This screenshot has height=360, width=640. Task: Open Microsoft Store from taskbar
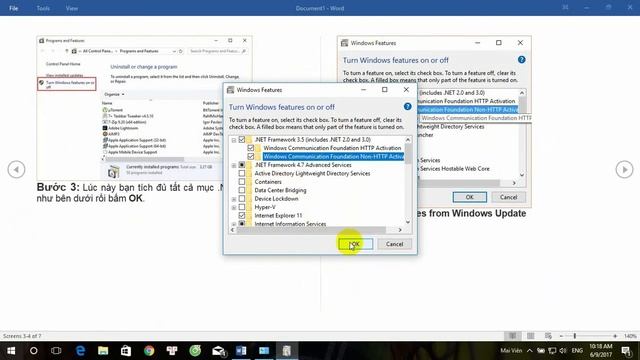point(126,351)
